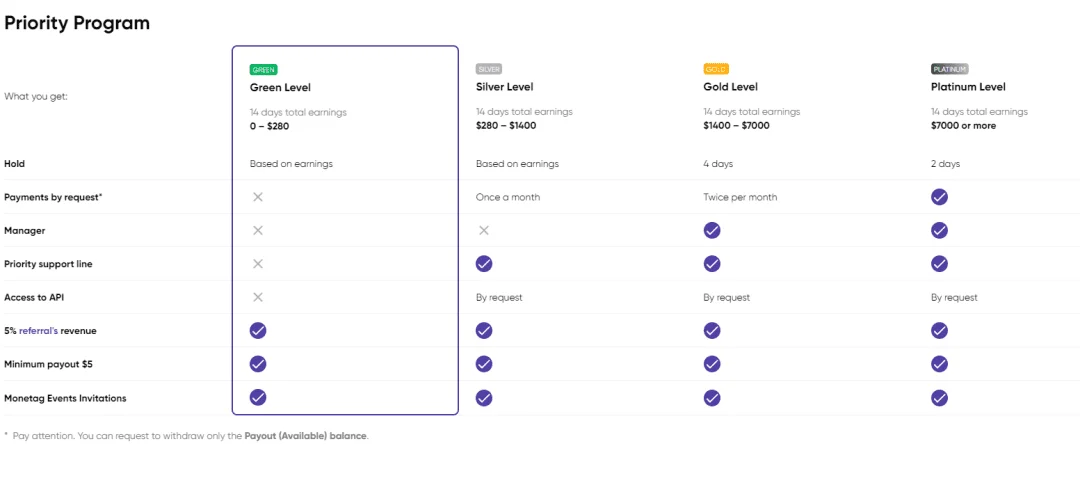The image size is (1080, 485).
Task: Click the dark PLATINUM level badge
Action: tap(950, 70)
